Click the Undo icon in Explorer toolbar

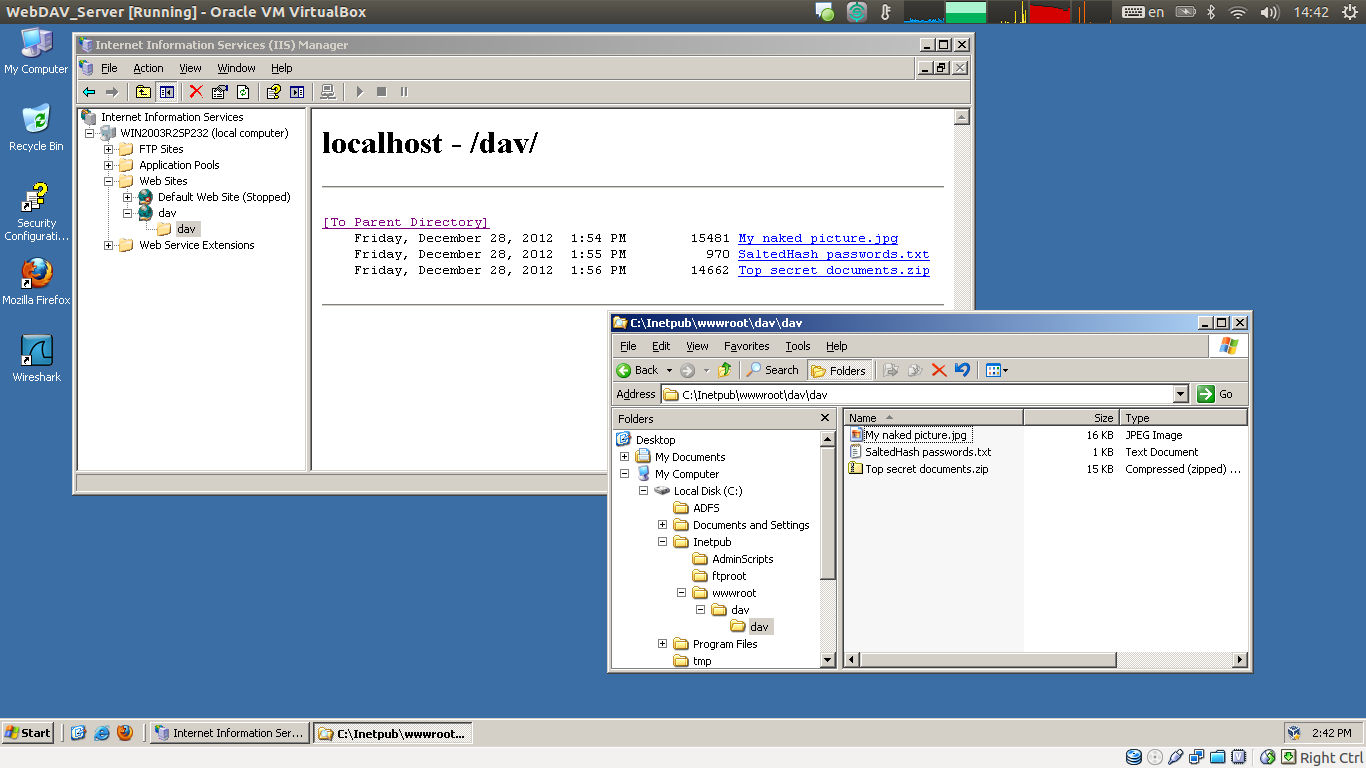pos(963,370)
